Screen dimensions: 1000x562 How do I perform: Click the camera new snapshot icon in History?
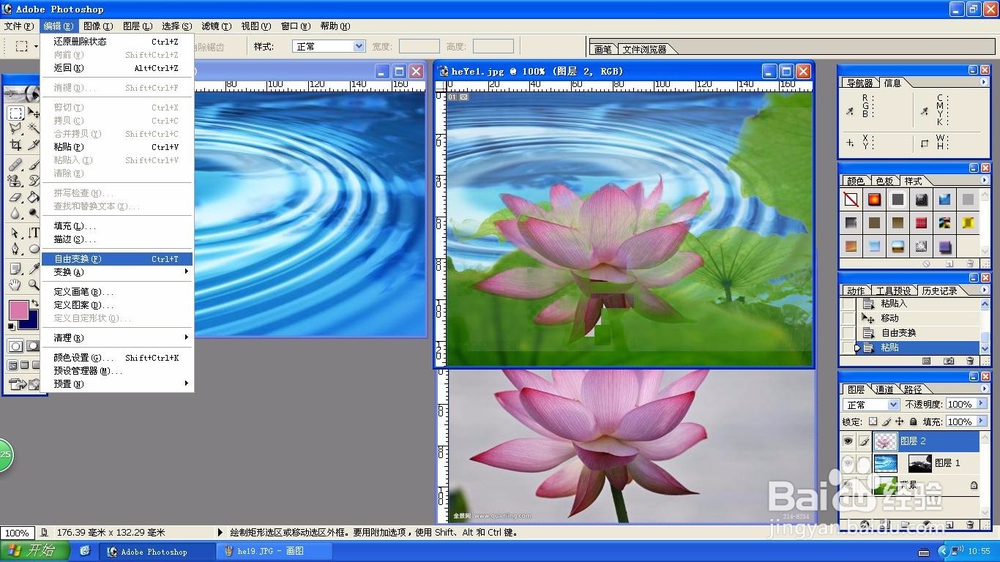[949, 360]
